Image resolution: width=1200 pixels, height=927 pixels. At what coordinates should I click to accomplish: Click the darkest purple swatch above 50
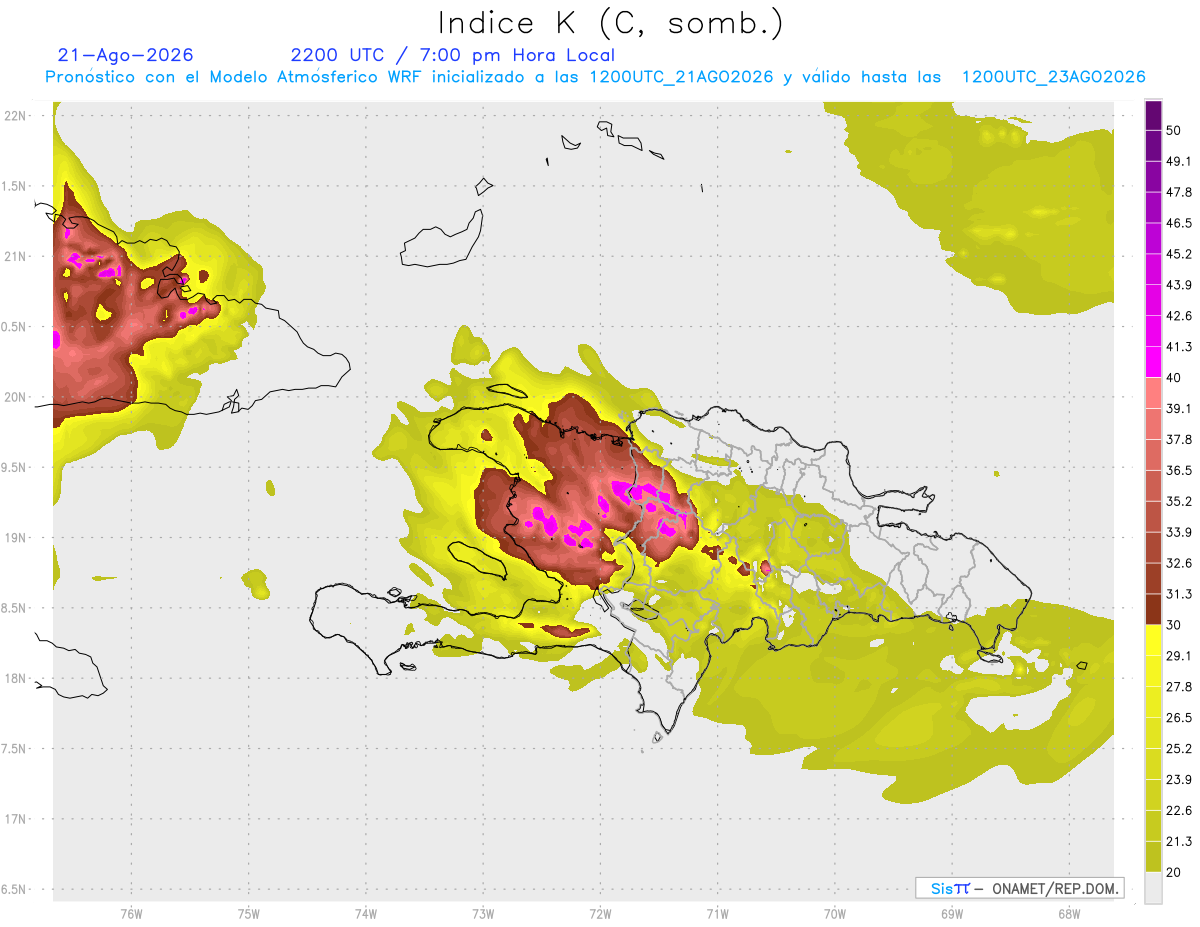coord(1153,115)
